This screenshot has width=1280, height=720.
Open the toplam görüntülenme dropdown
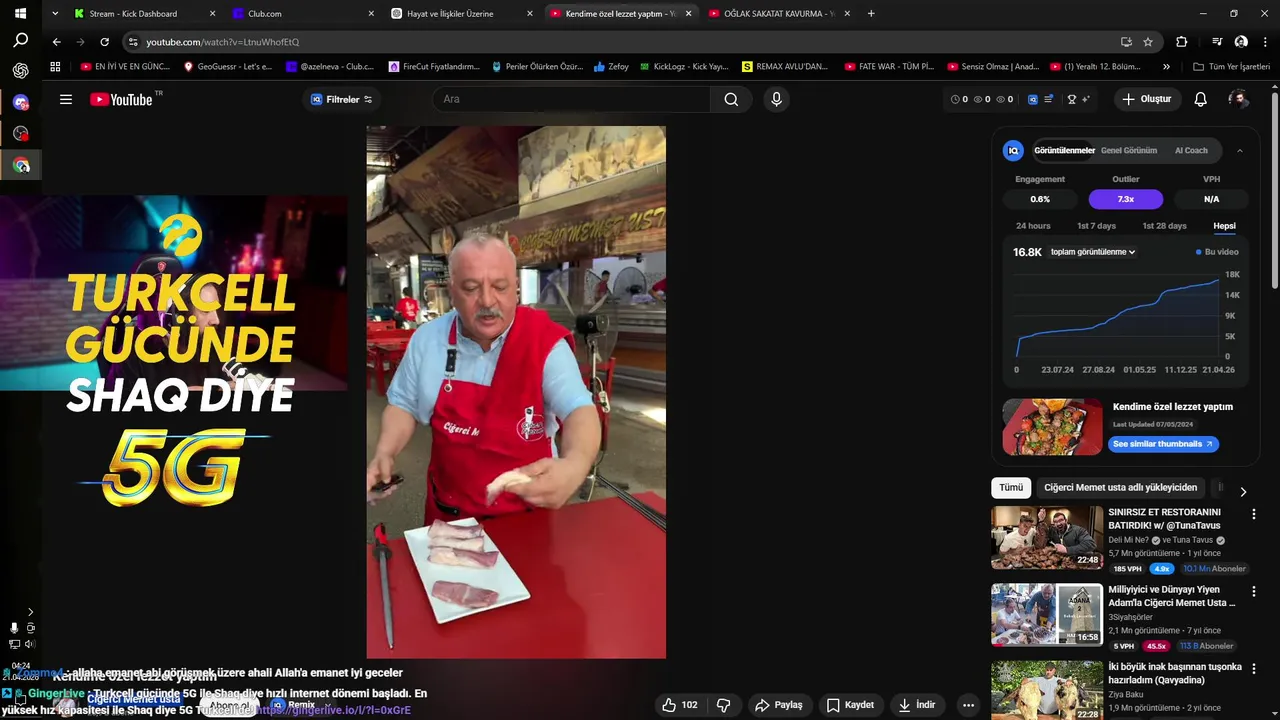click(1092, 252)
